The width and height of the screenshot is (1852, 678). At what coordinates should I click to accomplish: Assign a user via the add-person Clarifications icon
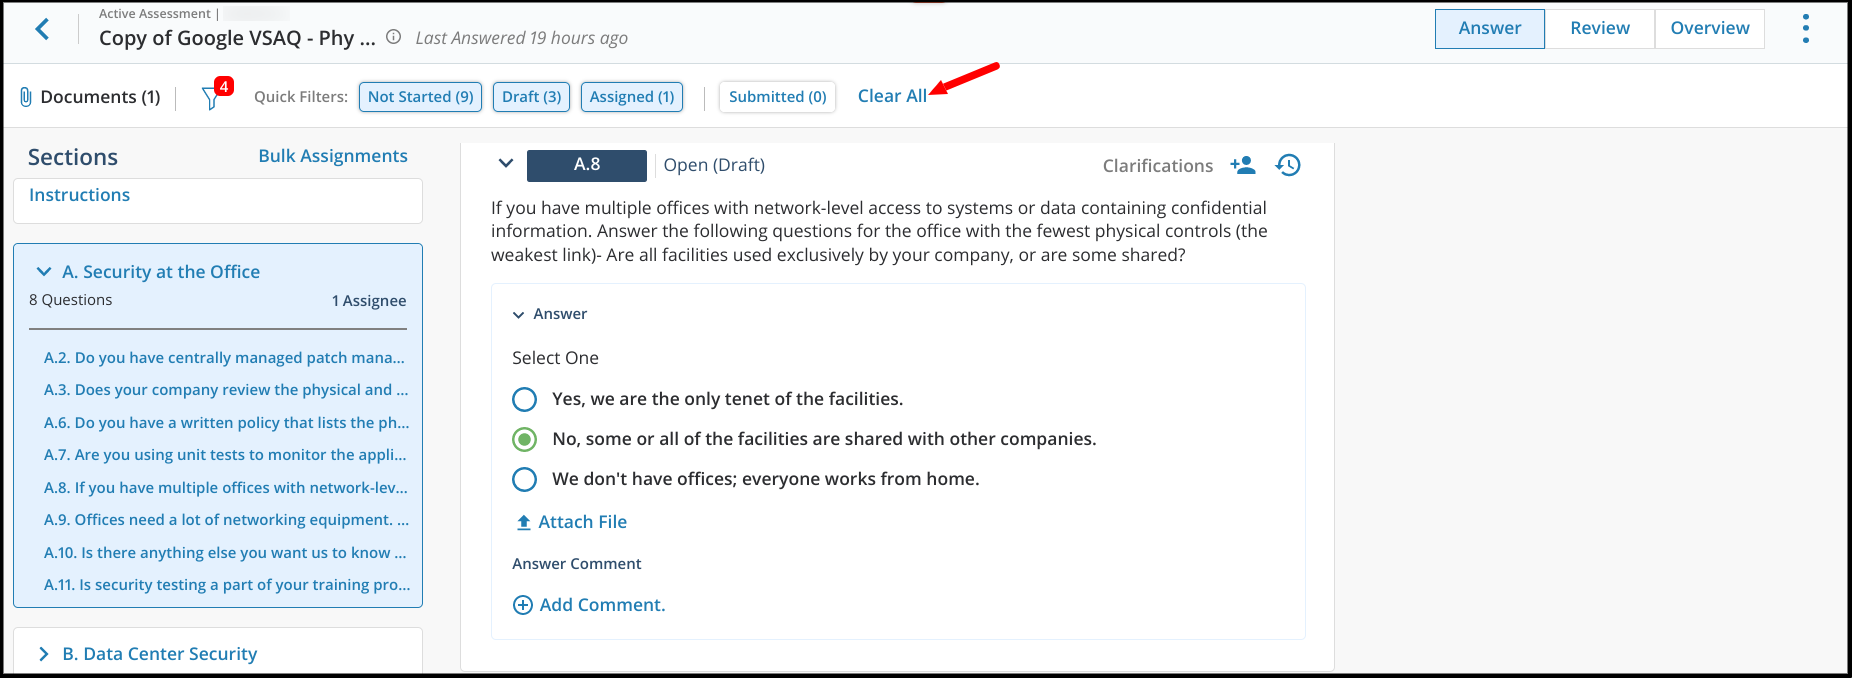tap(1243, 165)
